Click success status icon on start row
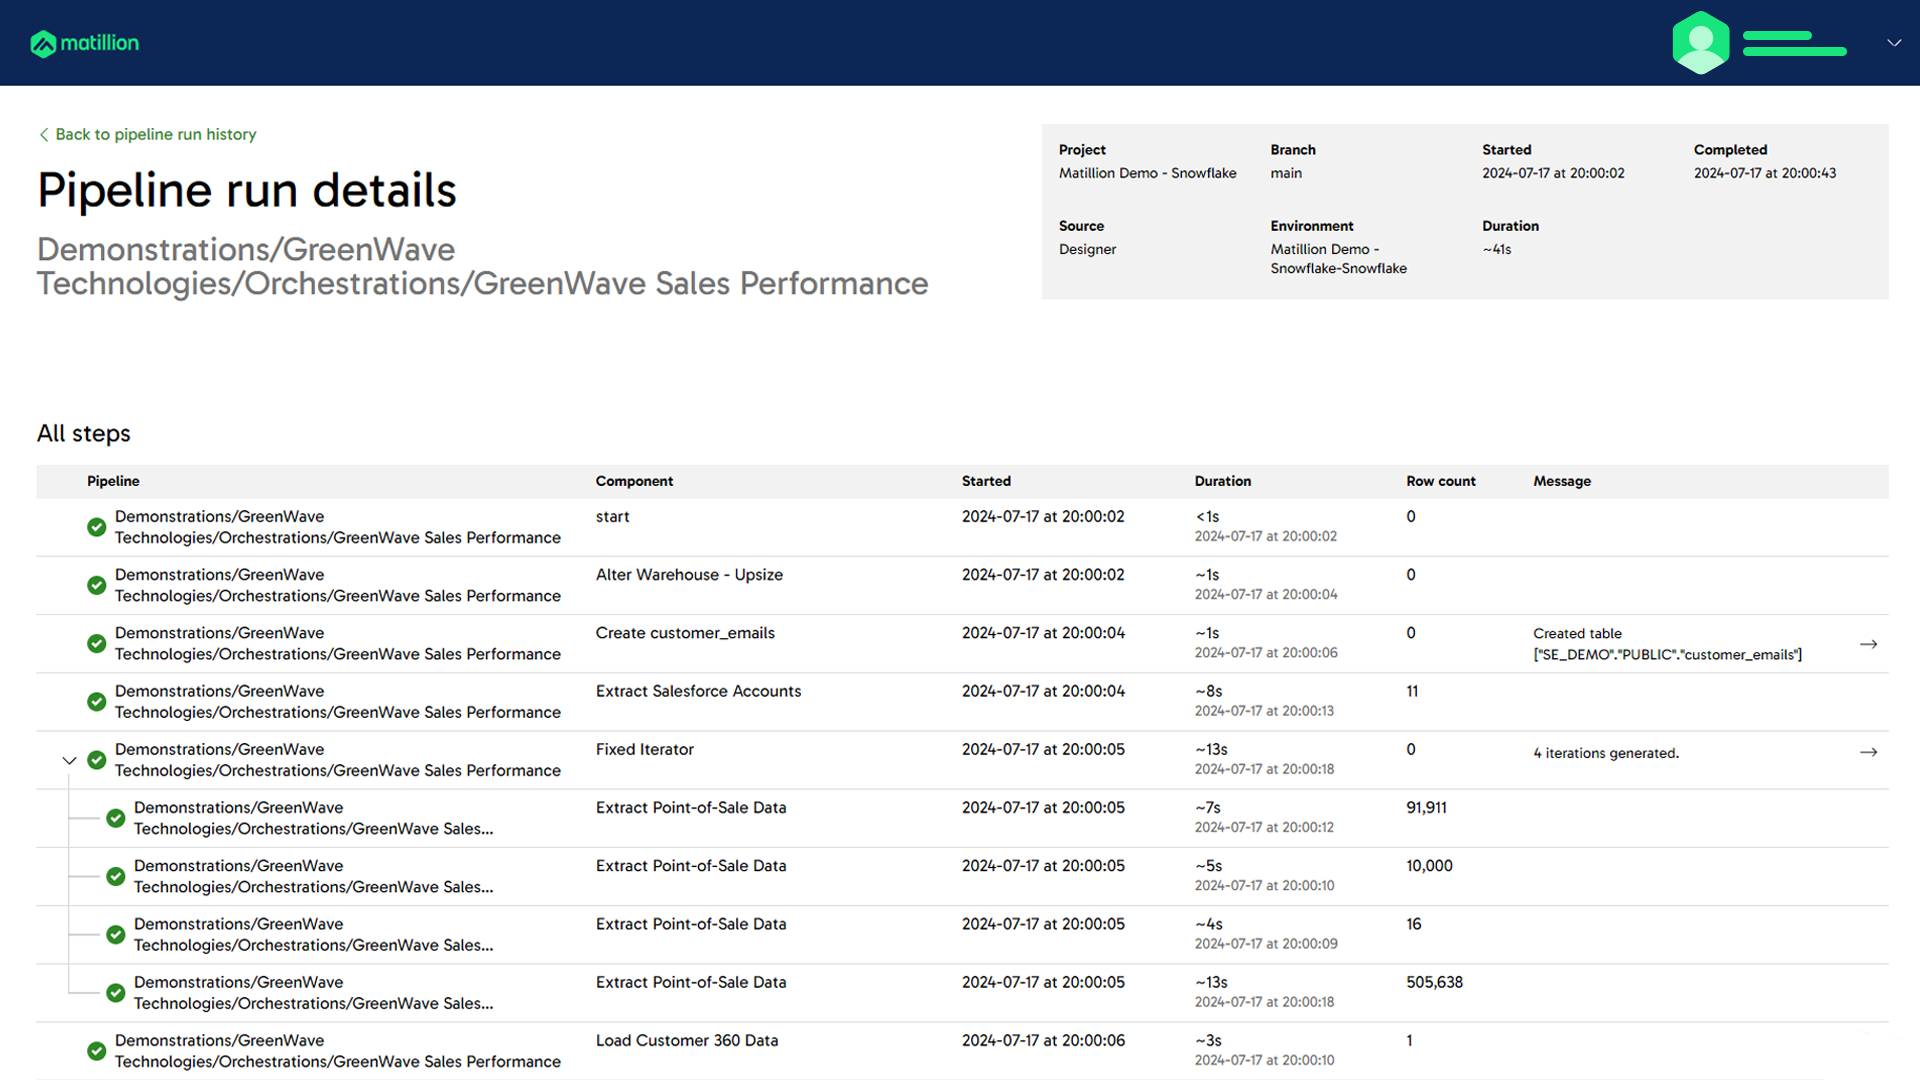Viewport: 1920px width, 1080px height. [97, 527]
